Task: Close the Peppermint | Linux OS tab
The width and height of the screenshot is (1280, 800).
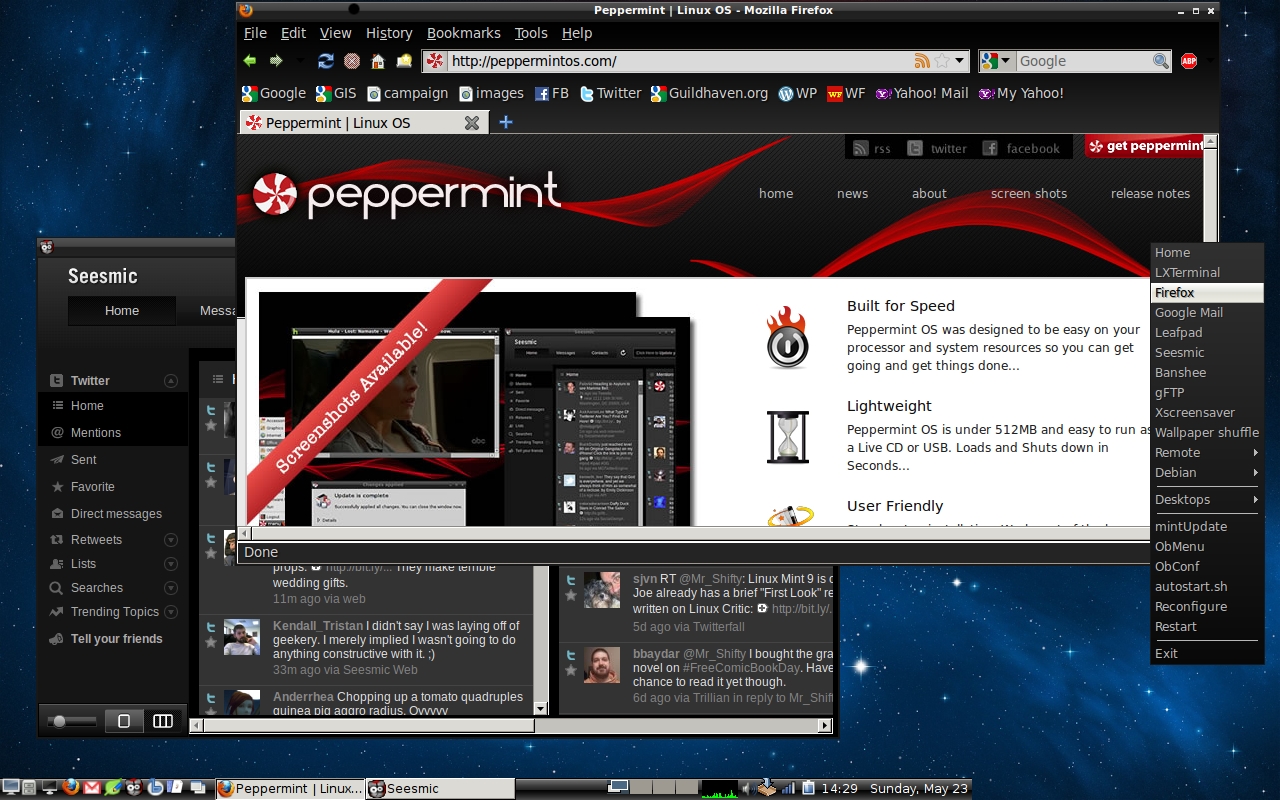Action: tap(472, 123)
